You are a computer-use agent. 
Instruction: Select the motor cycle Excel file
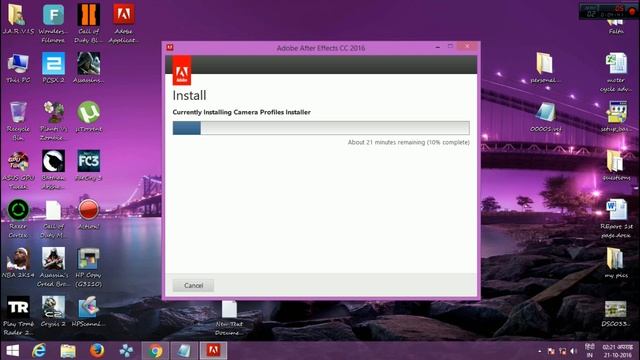(x=616, y=72)
